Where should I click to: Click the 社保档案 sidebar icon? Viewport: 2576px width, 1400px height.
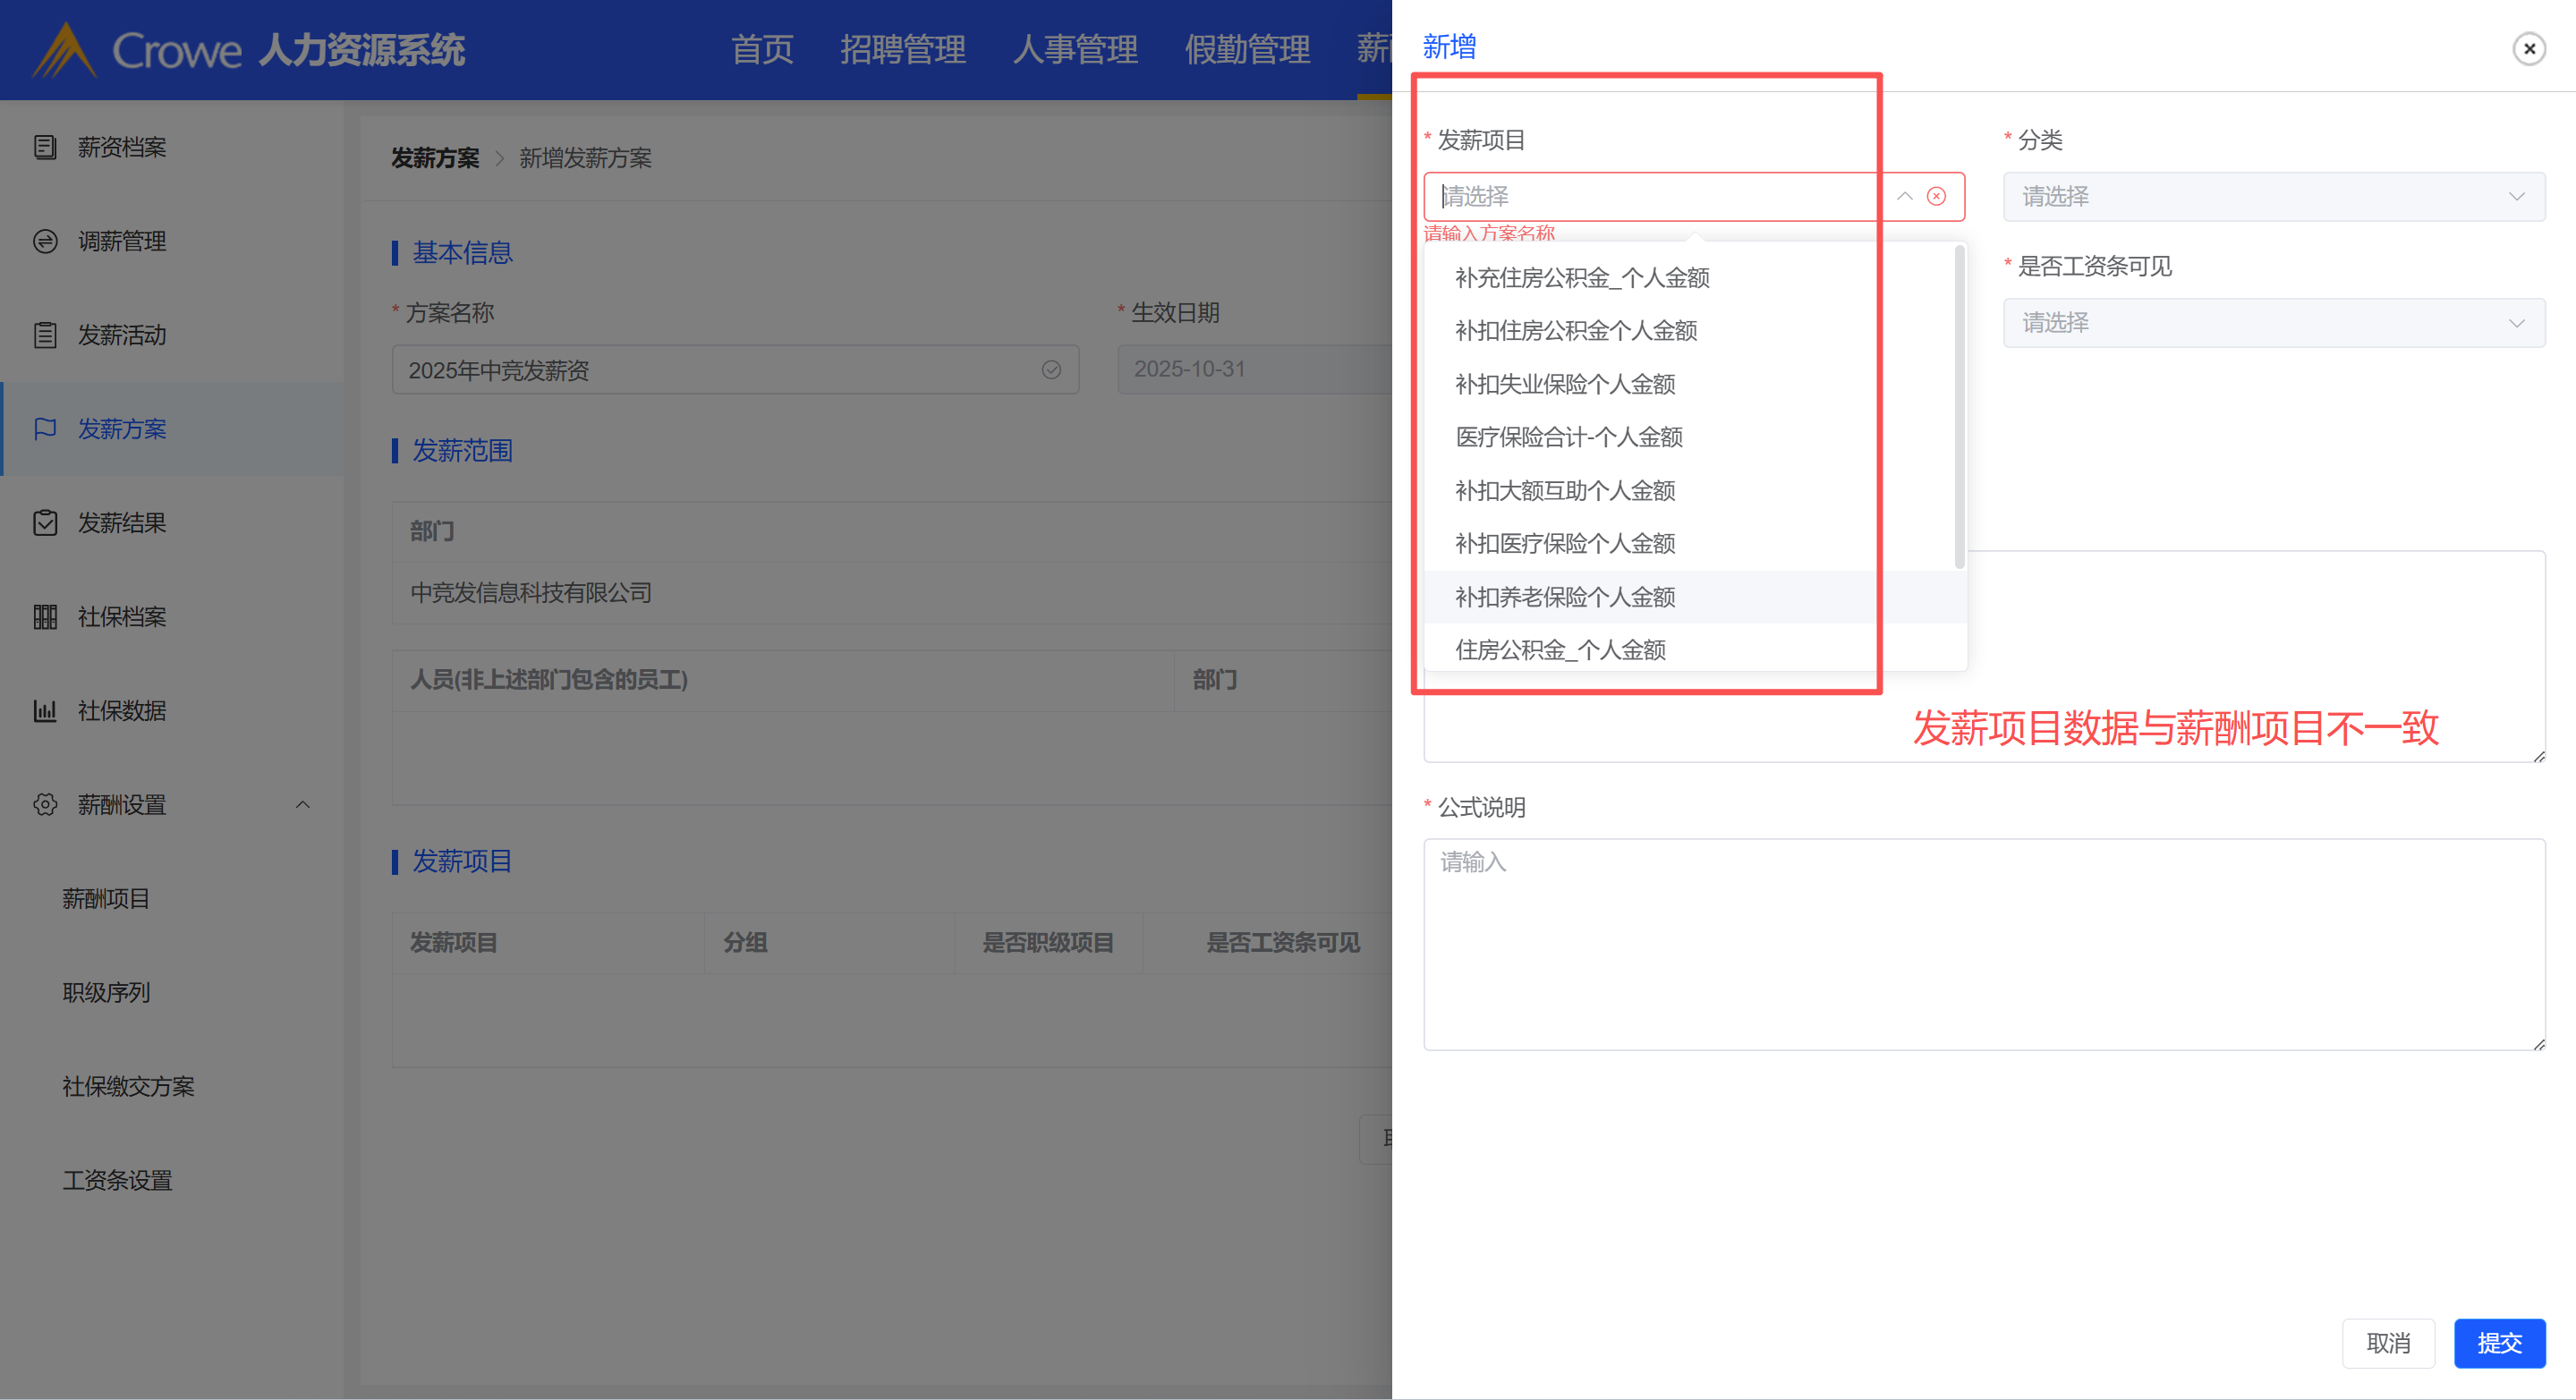[x=45, y=617]
